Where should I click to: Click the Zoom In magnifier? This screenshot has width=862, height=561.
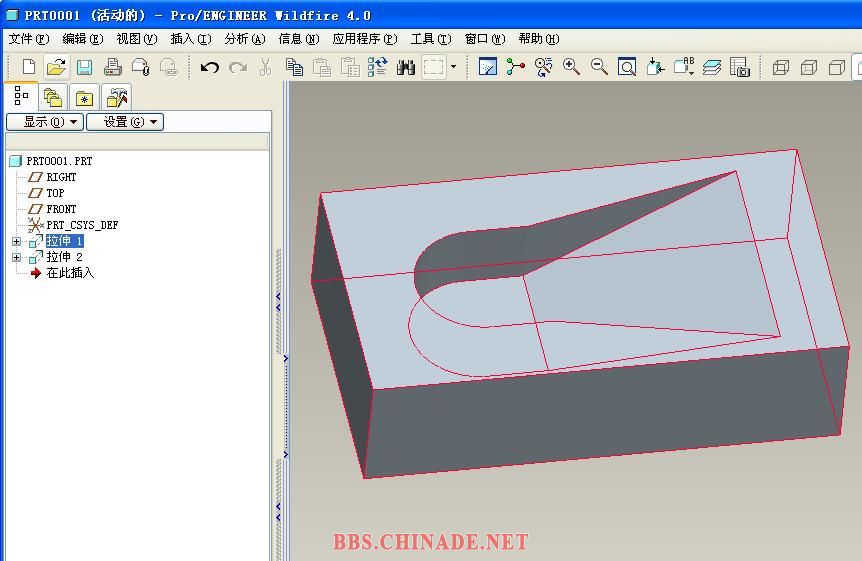[571, 67]
